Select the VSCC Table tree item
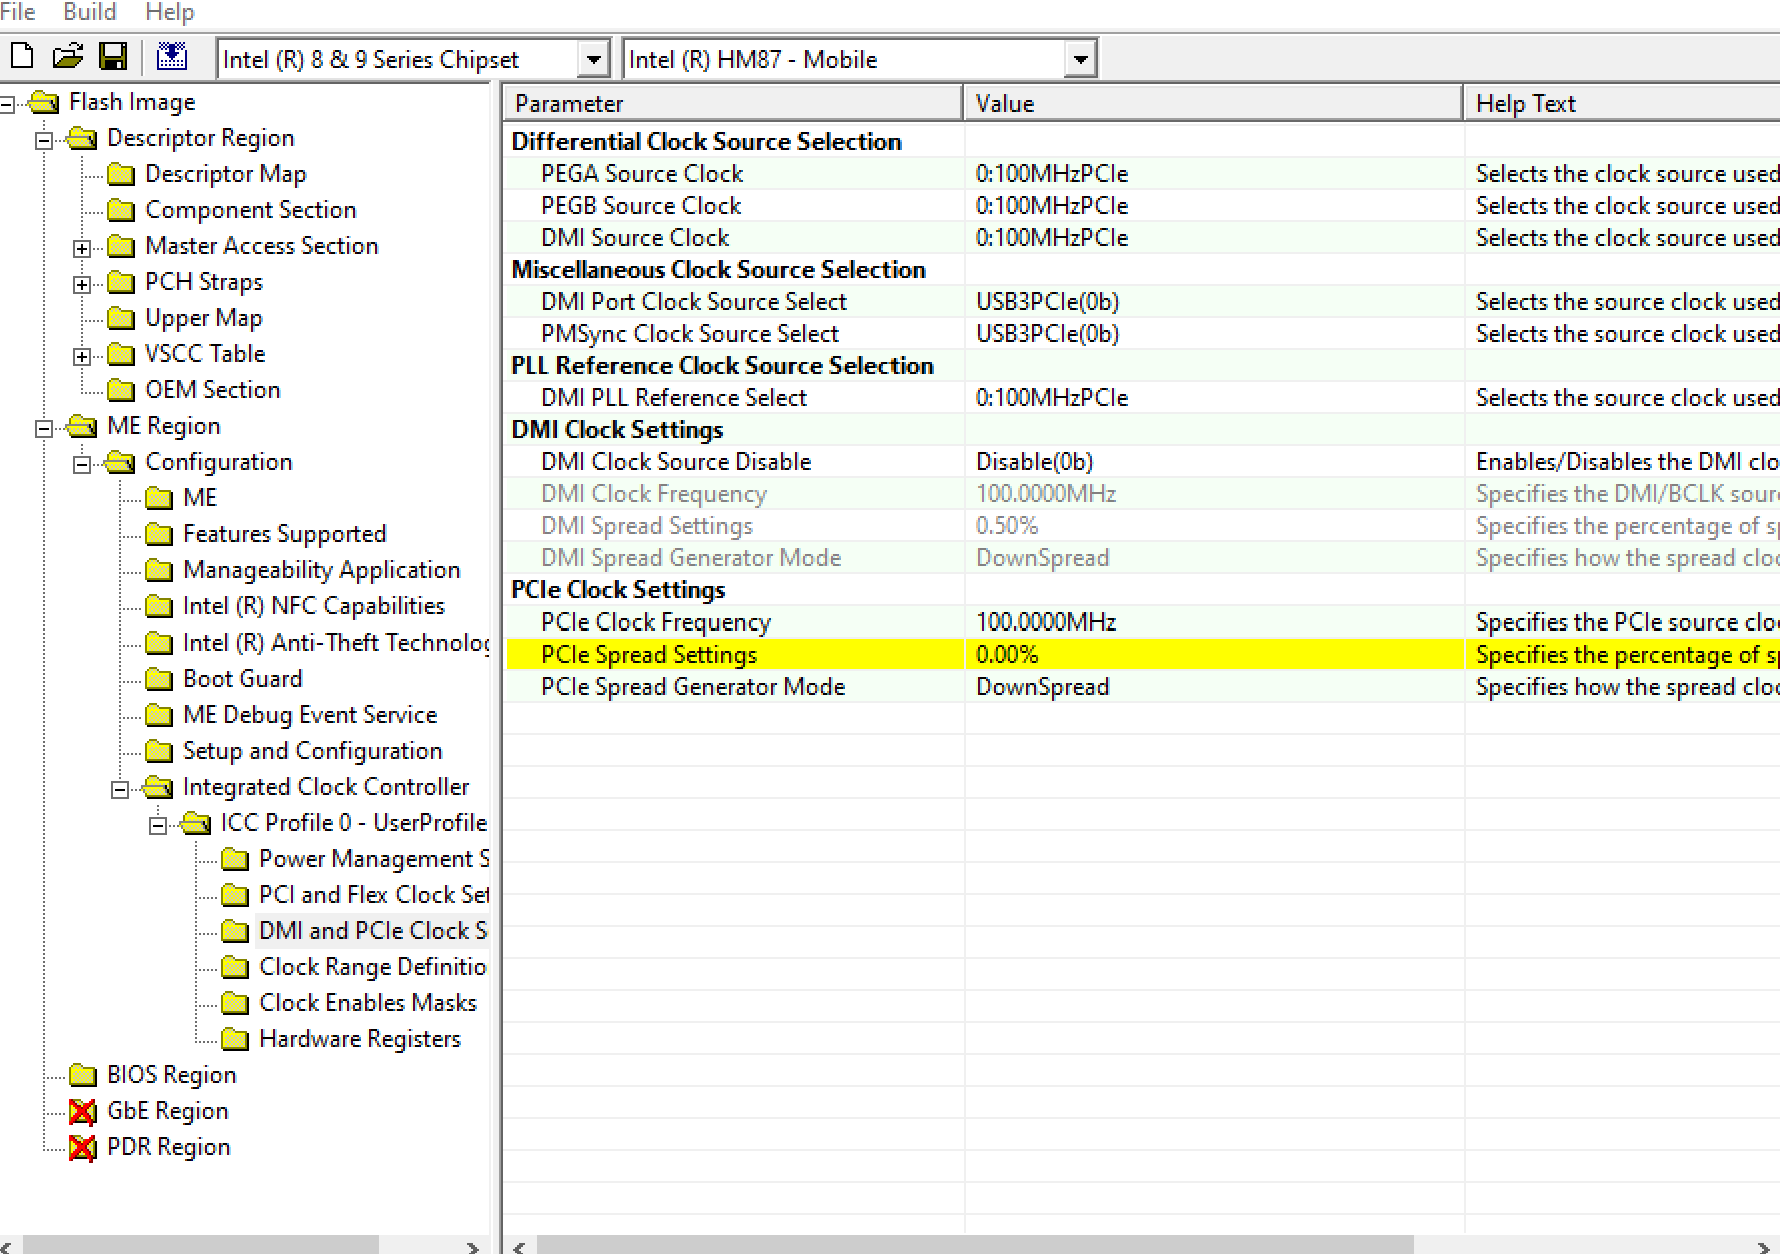Image resolution: width=1780 pixels, height=1254 pixels. tap(205, 354)
